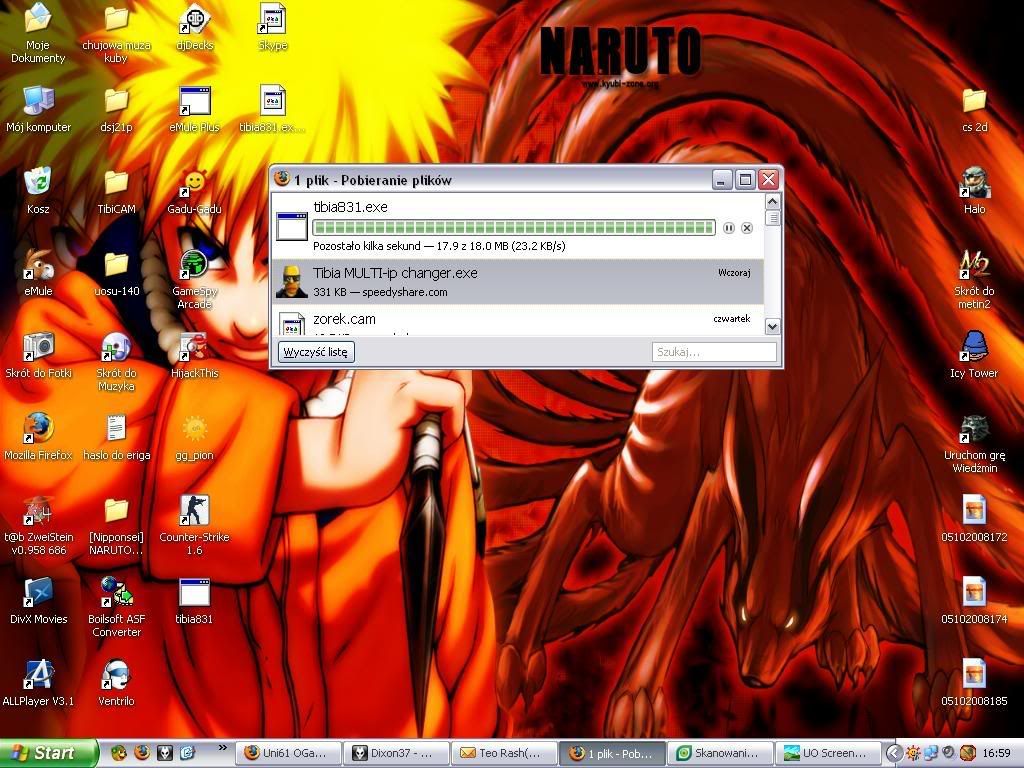Select the Counter-Strike 1.6 shortcut
1024x768 pixels.
point(195,526)
